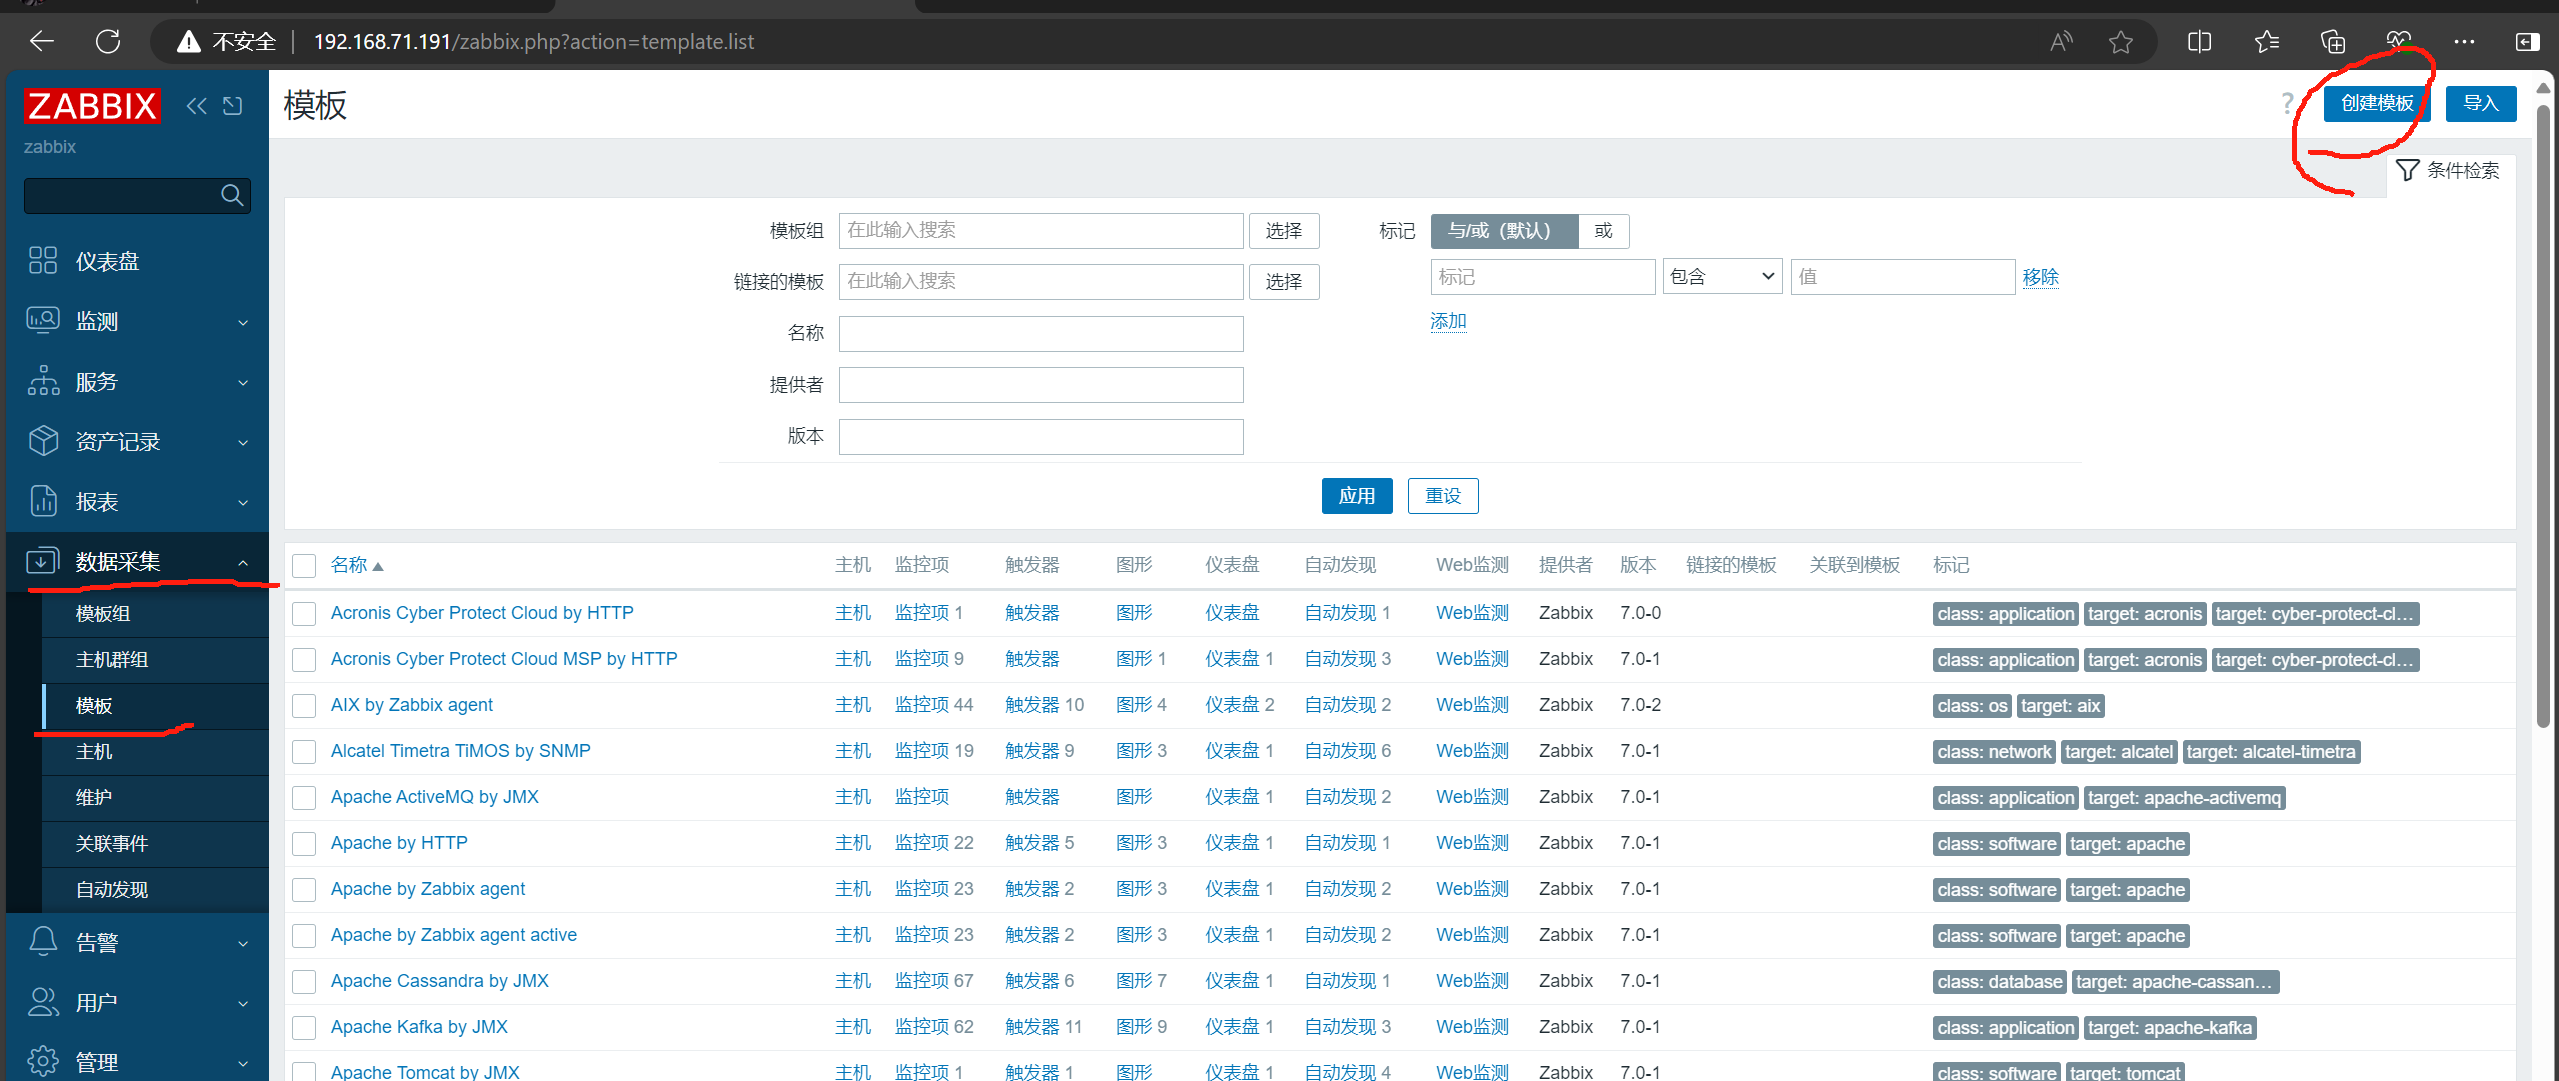Check the Acronis Cyber Protect Cloud MSP row
The height and width of the screenshot is (1081, 2559).
304,659
